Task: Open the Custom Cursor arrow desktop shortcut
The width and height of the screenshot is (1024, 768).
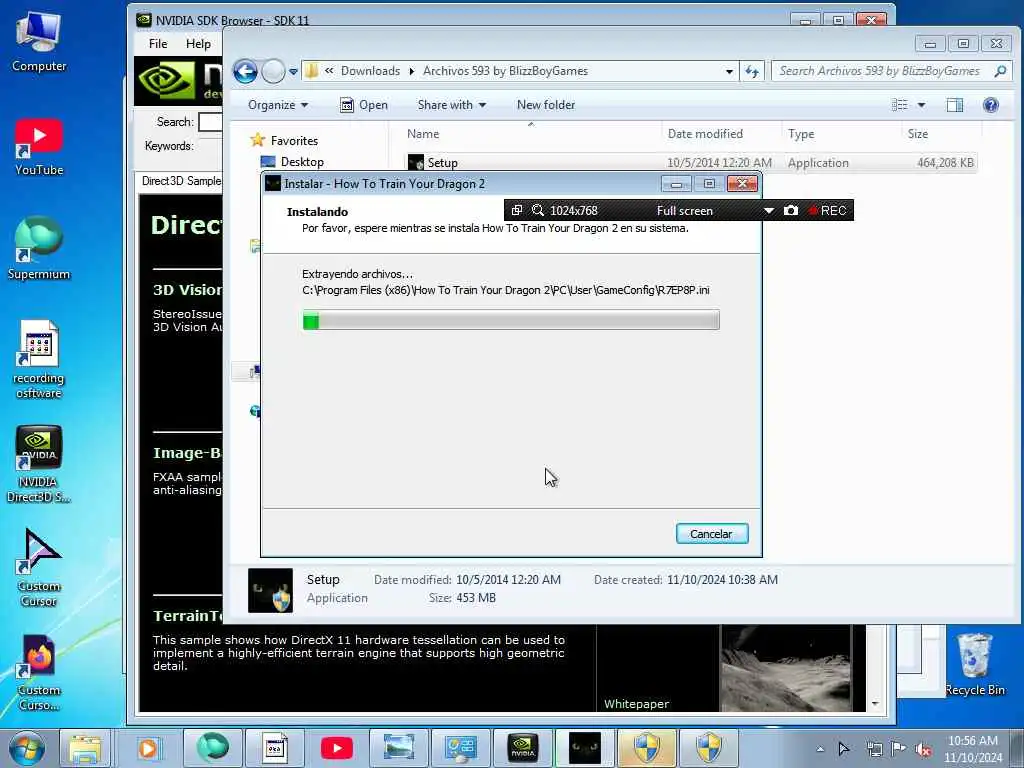Action: pos(39,567)
